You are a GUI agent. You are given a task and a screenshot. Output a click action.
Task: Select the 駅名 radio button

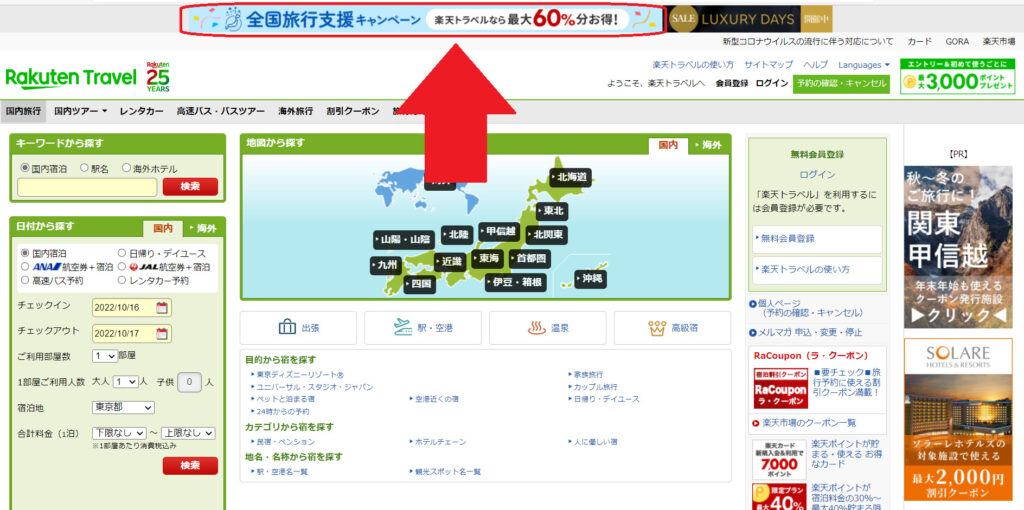pyautogui.click(x=84, y=168)
